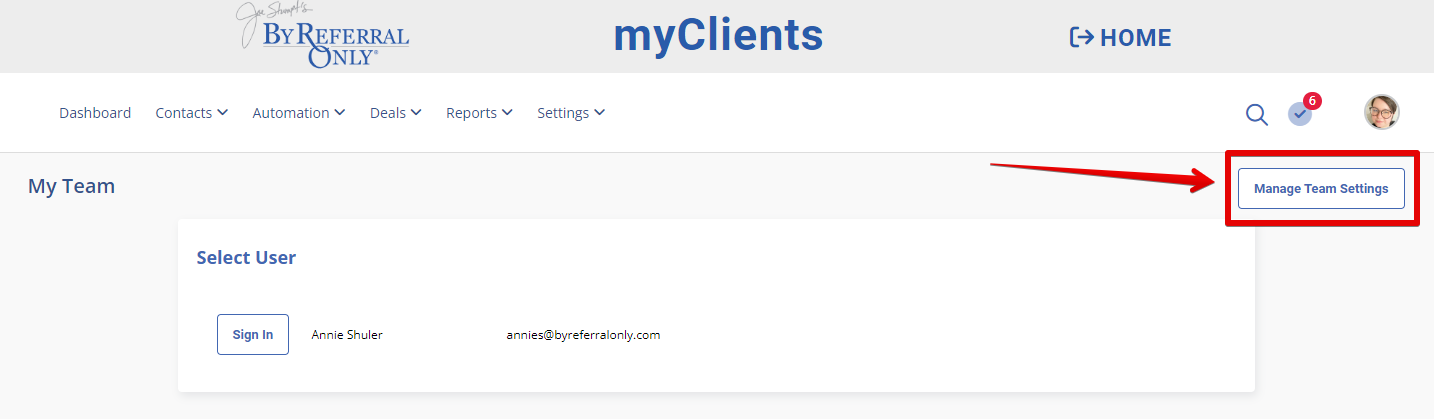Open the tasks checkmark notification icon
1434x419 pixels.
[x=1299, y=114]
